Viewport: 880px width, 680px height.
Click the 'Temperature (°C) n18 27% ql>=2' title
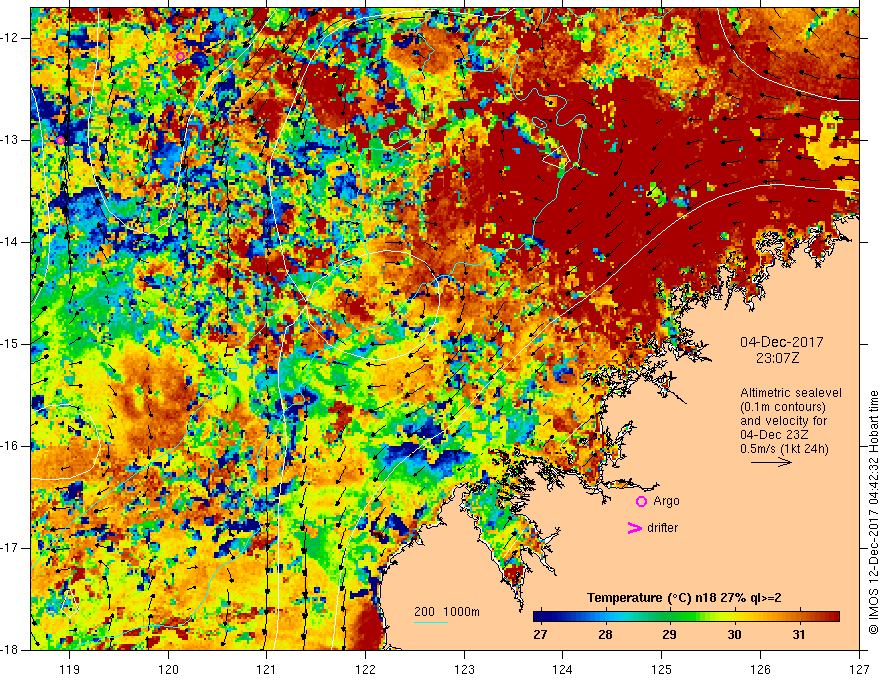point(684,598)
